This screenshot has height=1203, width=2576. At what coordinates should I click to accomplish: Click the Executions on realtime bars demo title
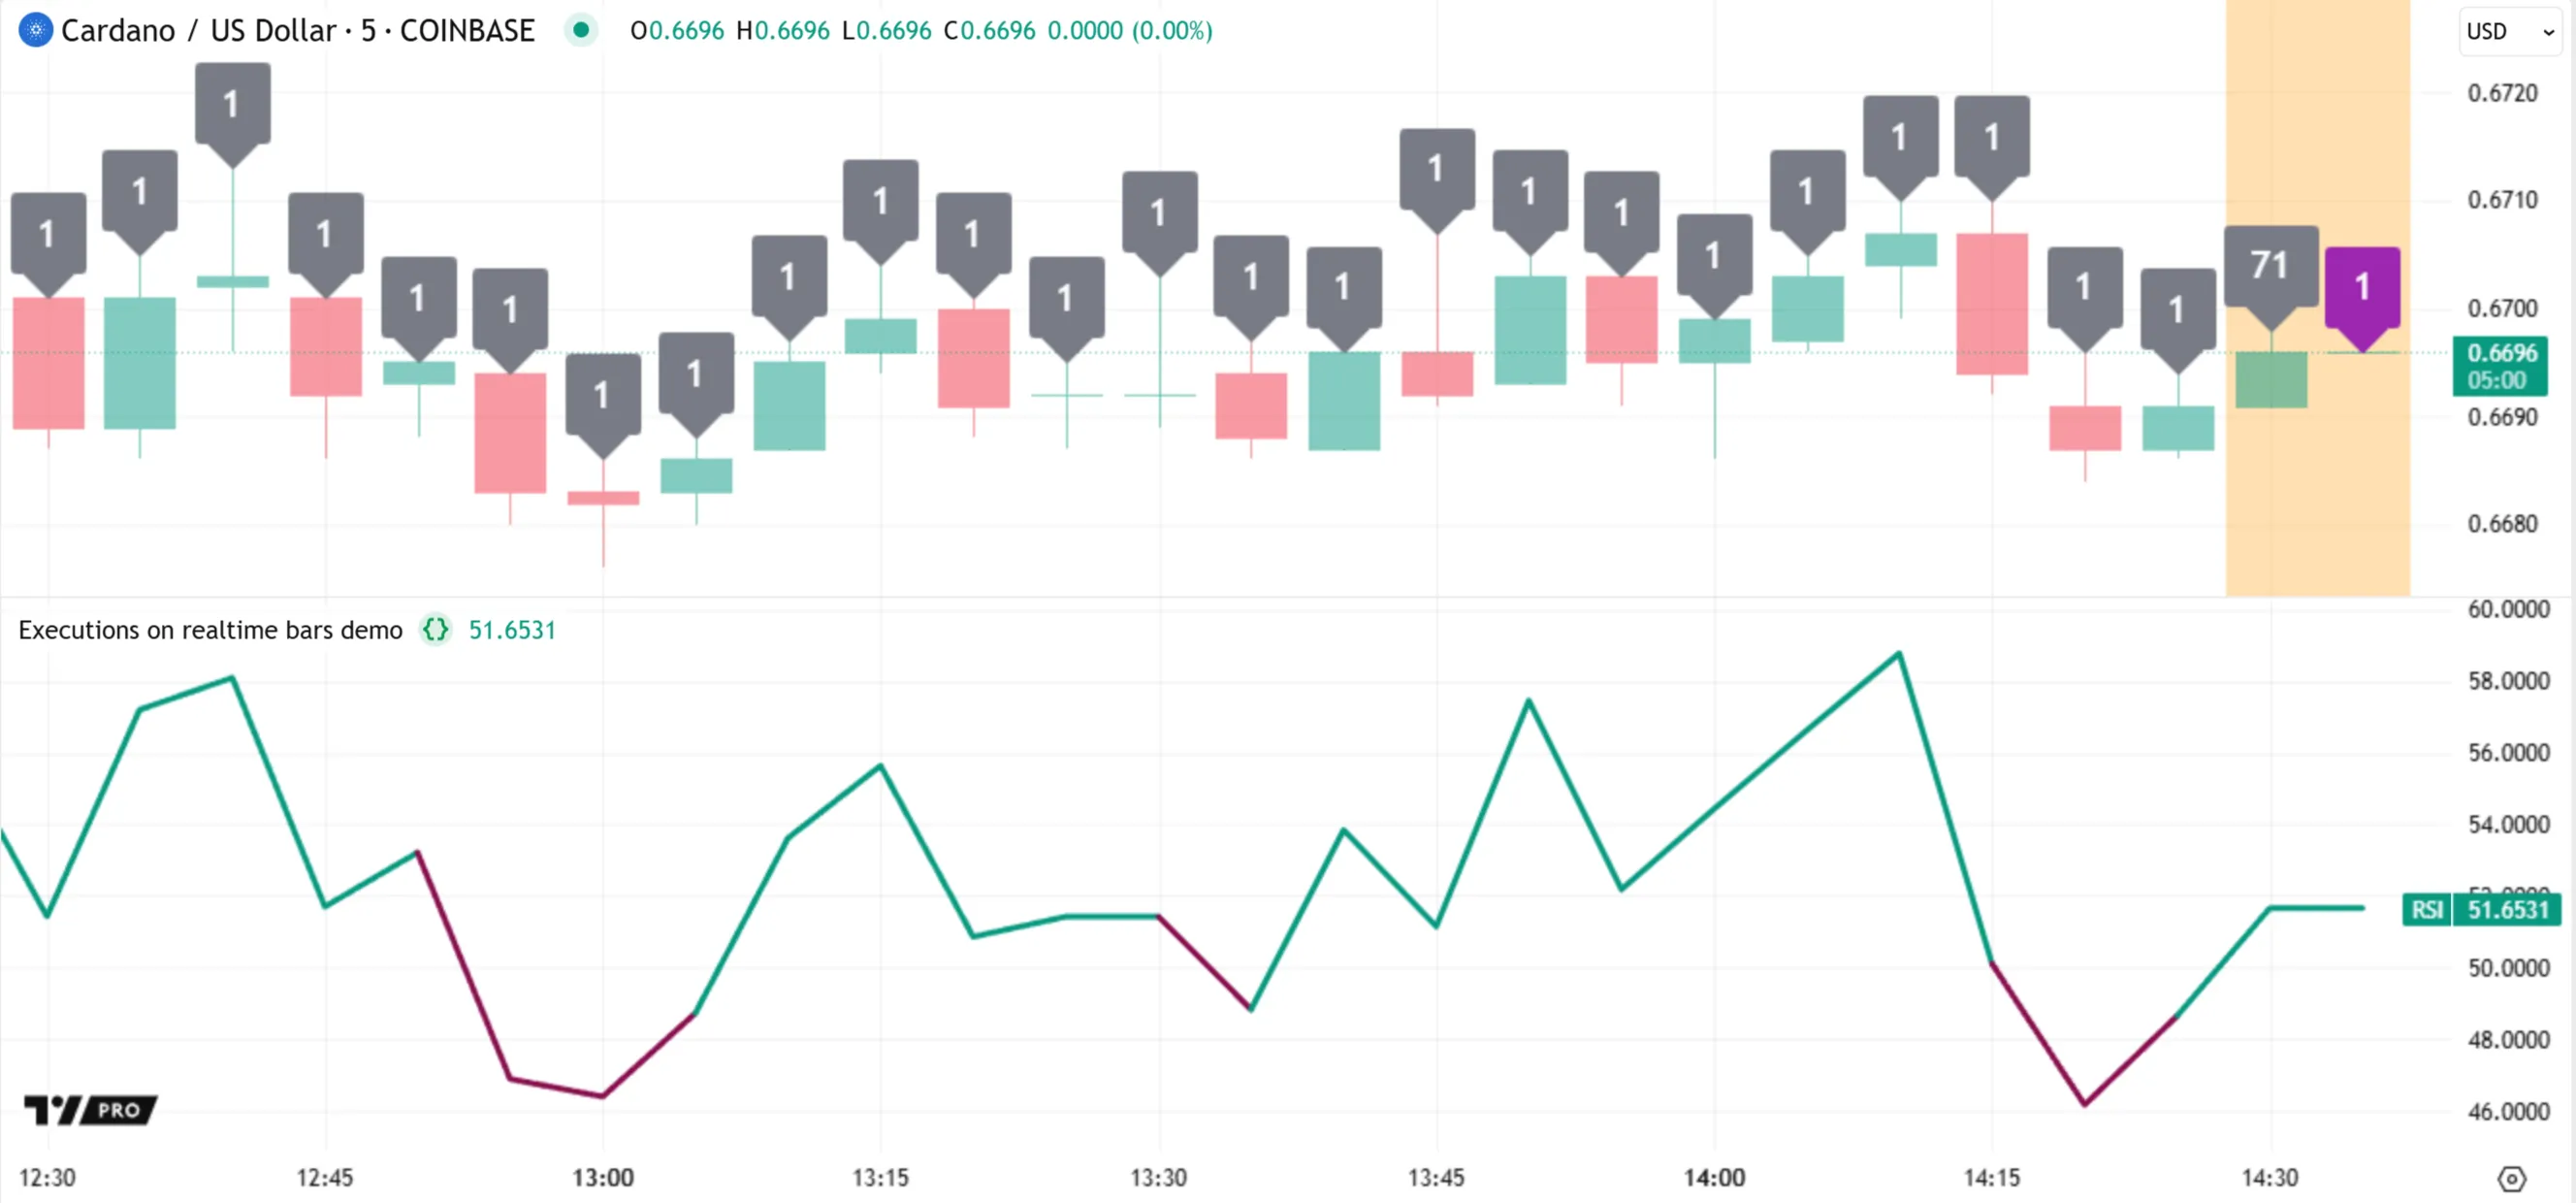tap(210, 630)
